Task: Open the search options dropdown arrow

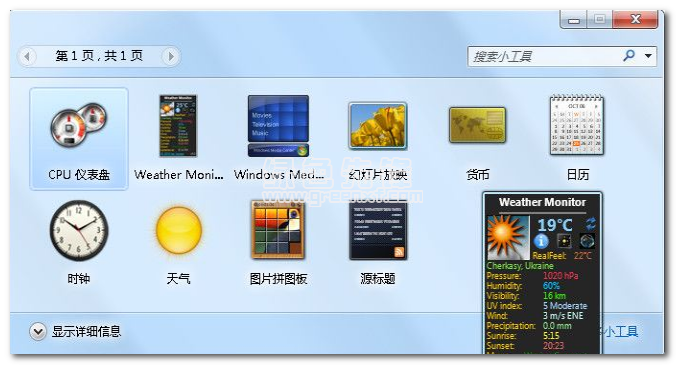Action: click(648, 56)
